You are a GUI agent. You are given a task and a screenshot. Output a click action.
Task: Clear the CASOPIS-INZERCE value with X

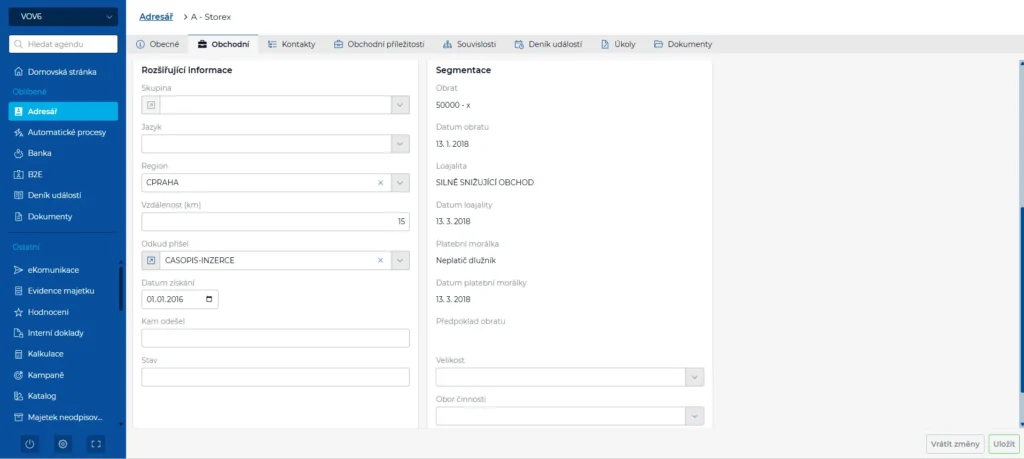point(380,261)
